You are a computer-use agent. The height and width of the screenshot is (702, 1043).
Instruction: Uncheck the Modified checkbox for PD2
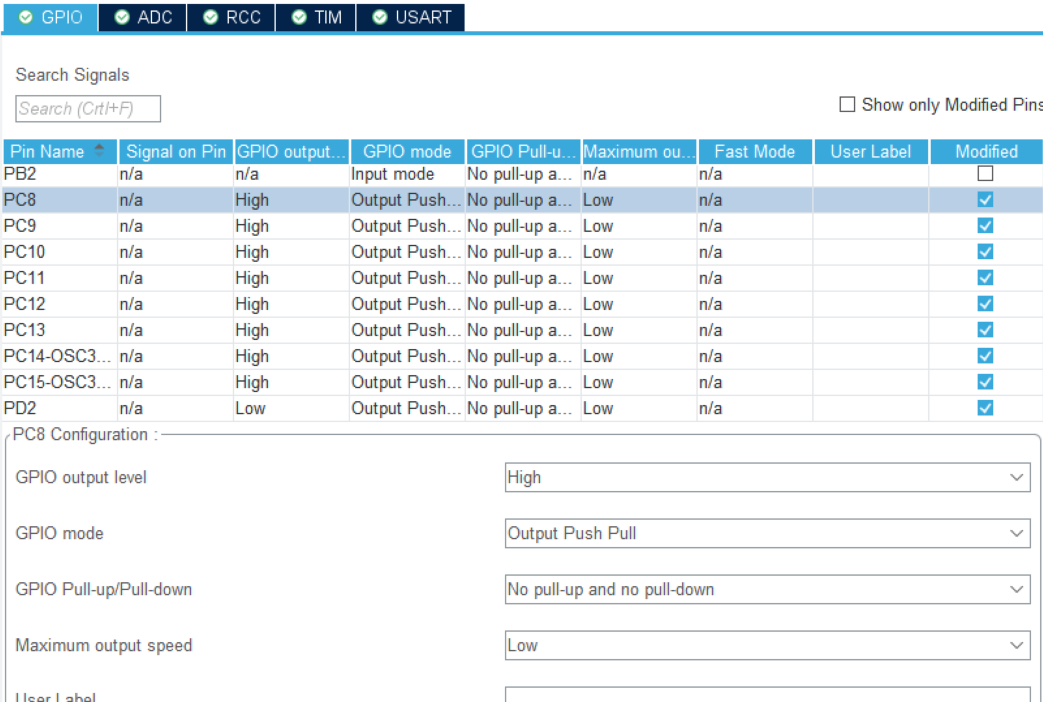pyautogui.click(x=986, y=408)
